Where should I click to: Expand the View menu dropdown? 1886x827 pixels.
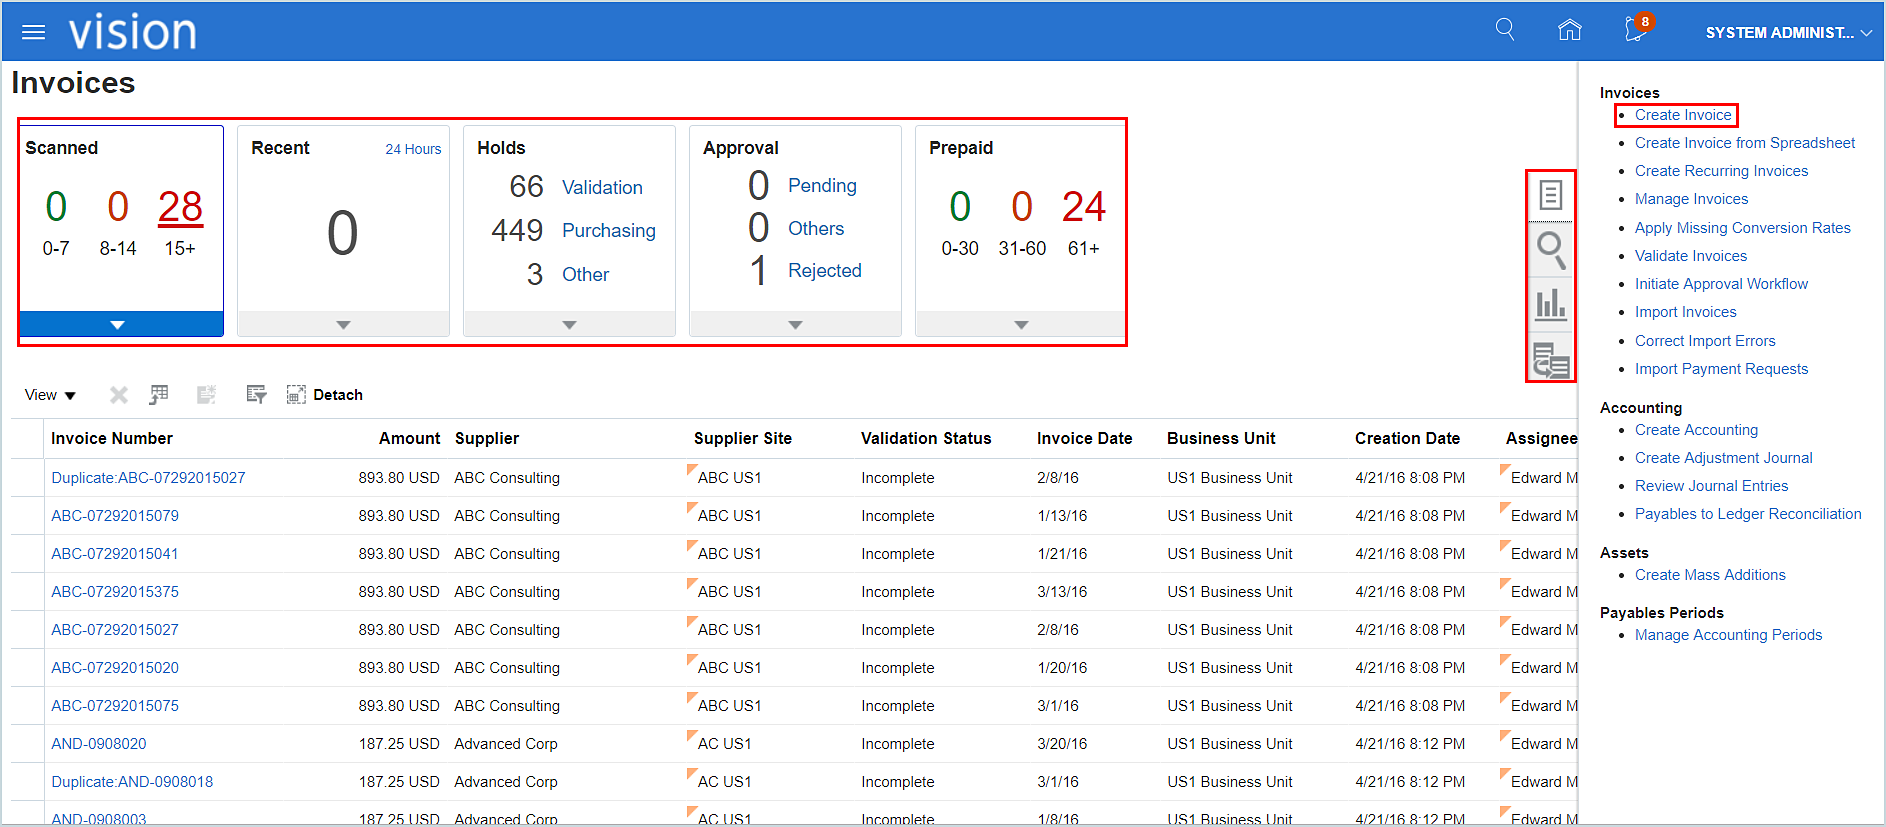50,395
